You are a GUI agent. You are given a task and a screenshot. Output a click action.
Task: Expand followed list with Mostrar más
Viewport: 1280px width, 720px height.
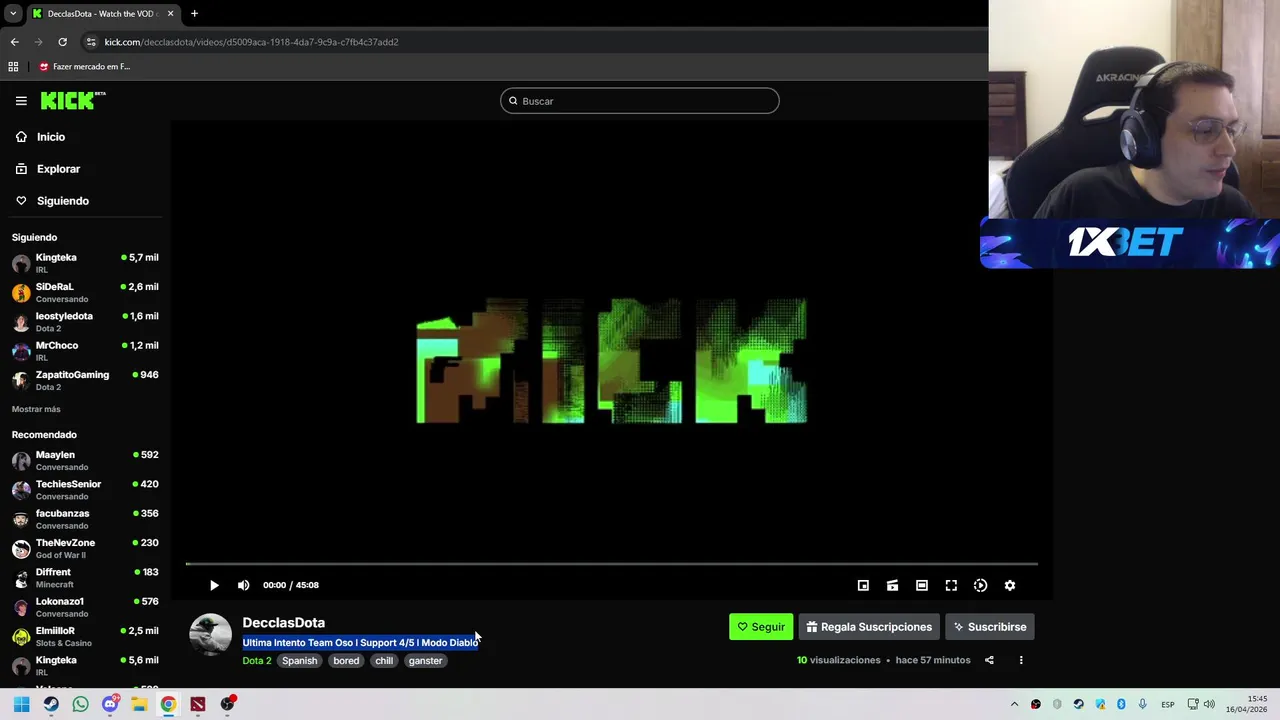click(x=36, y=409)
